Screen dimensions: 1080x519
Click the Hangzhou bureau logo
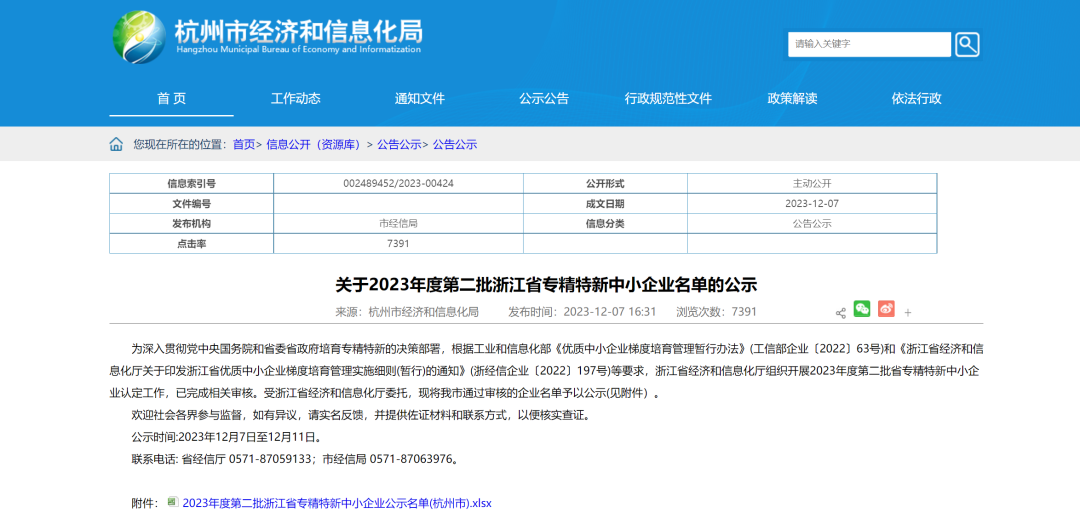tap(140, 37)
